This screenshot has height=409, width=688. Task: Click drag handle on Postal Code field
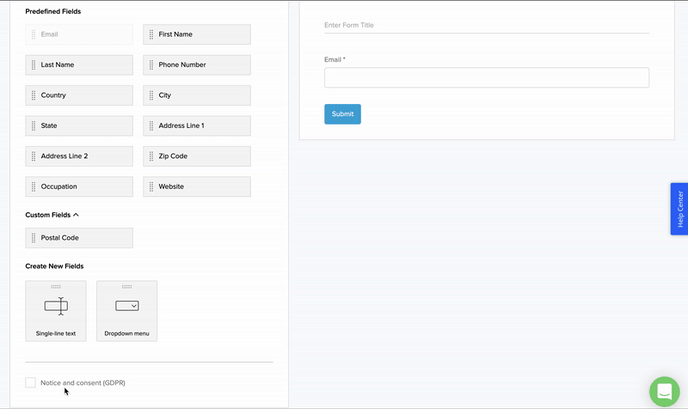click(x=33, y=238)
